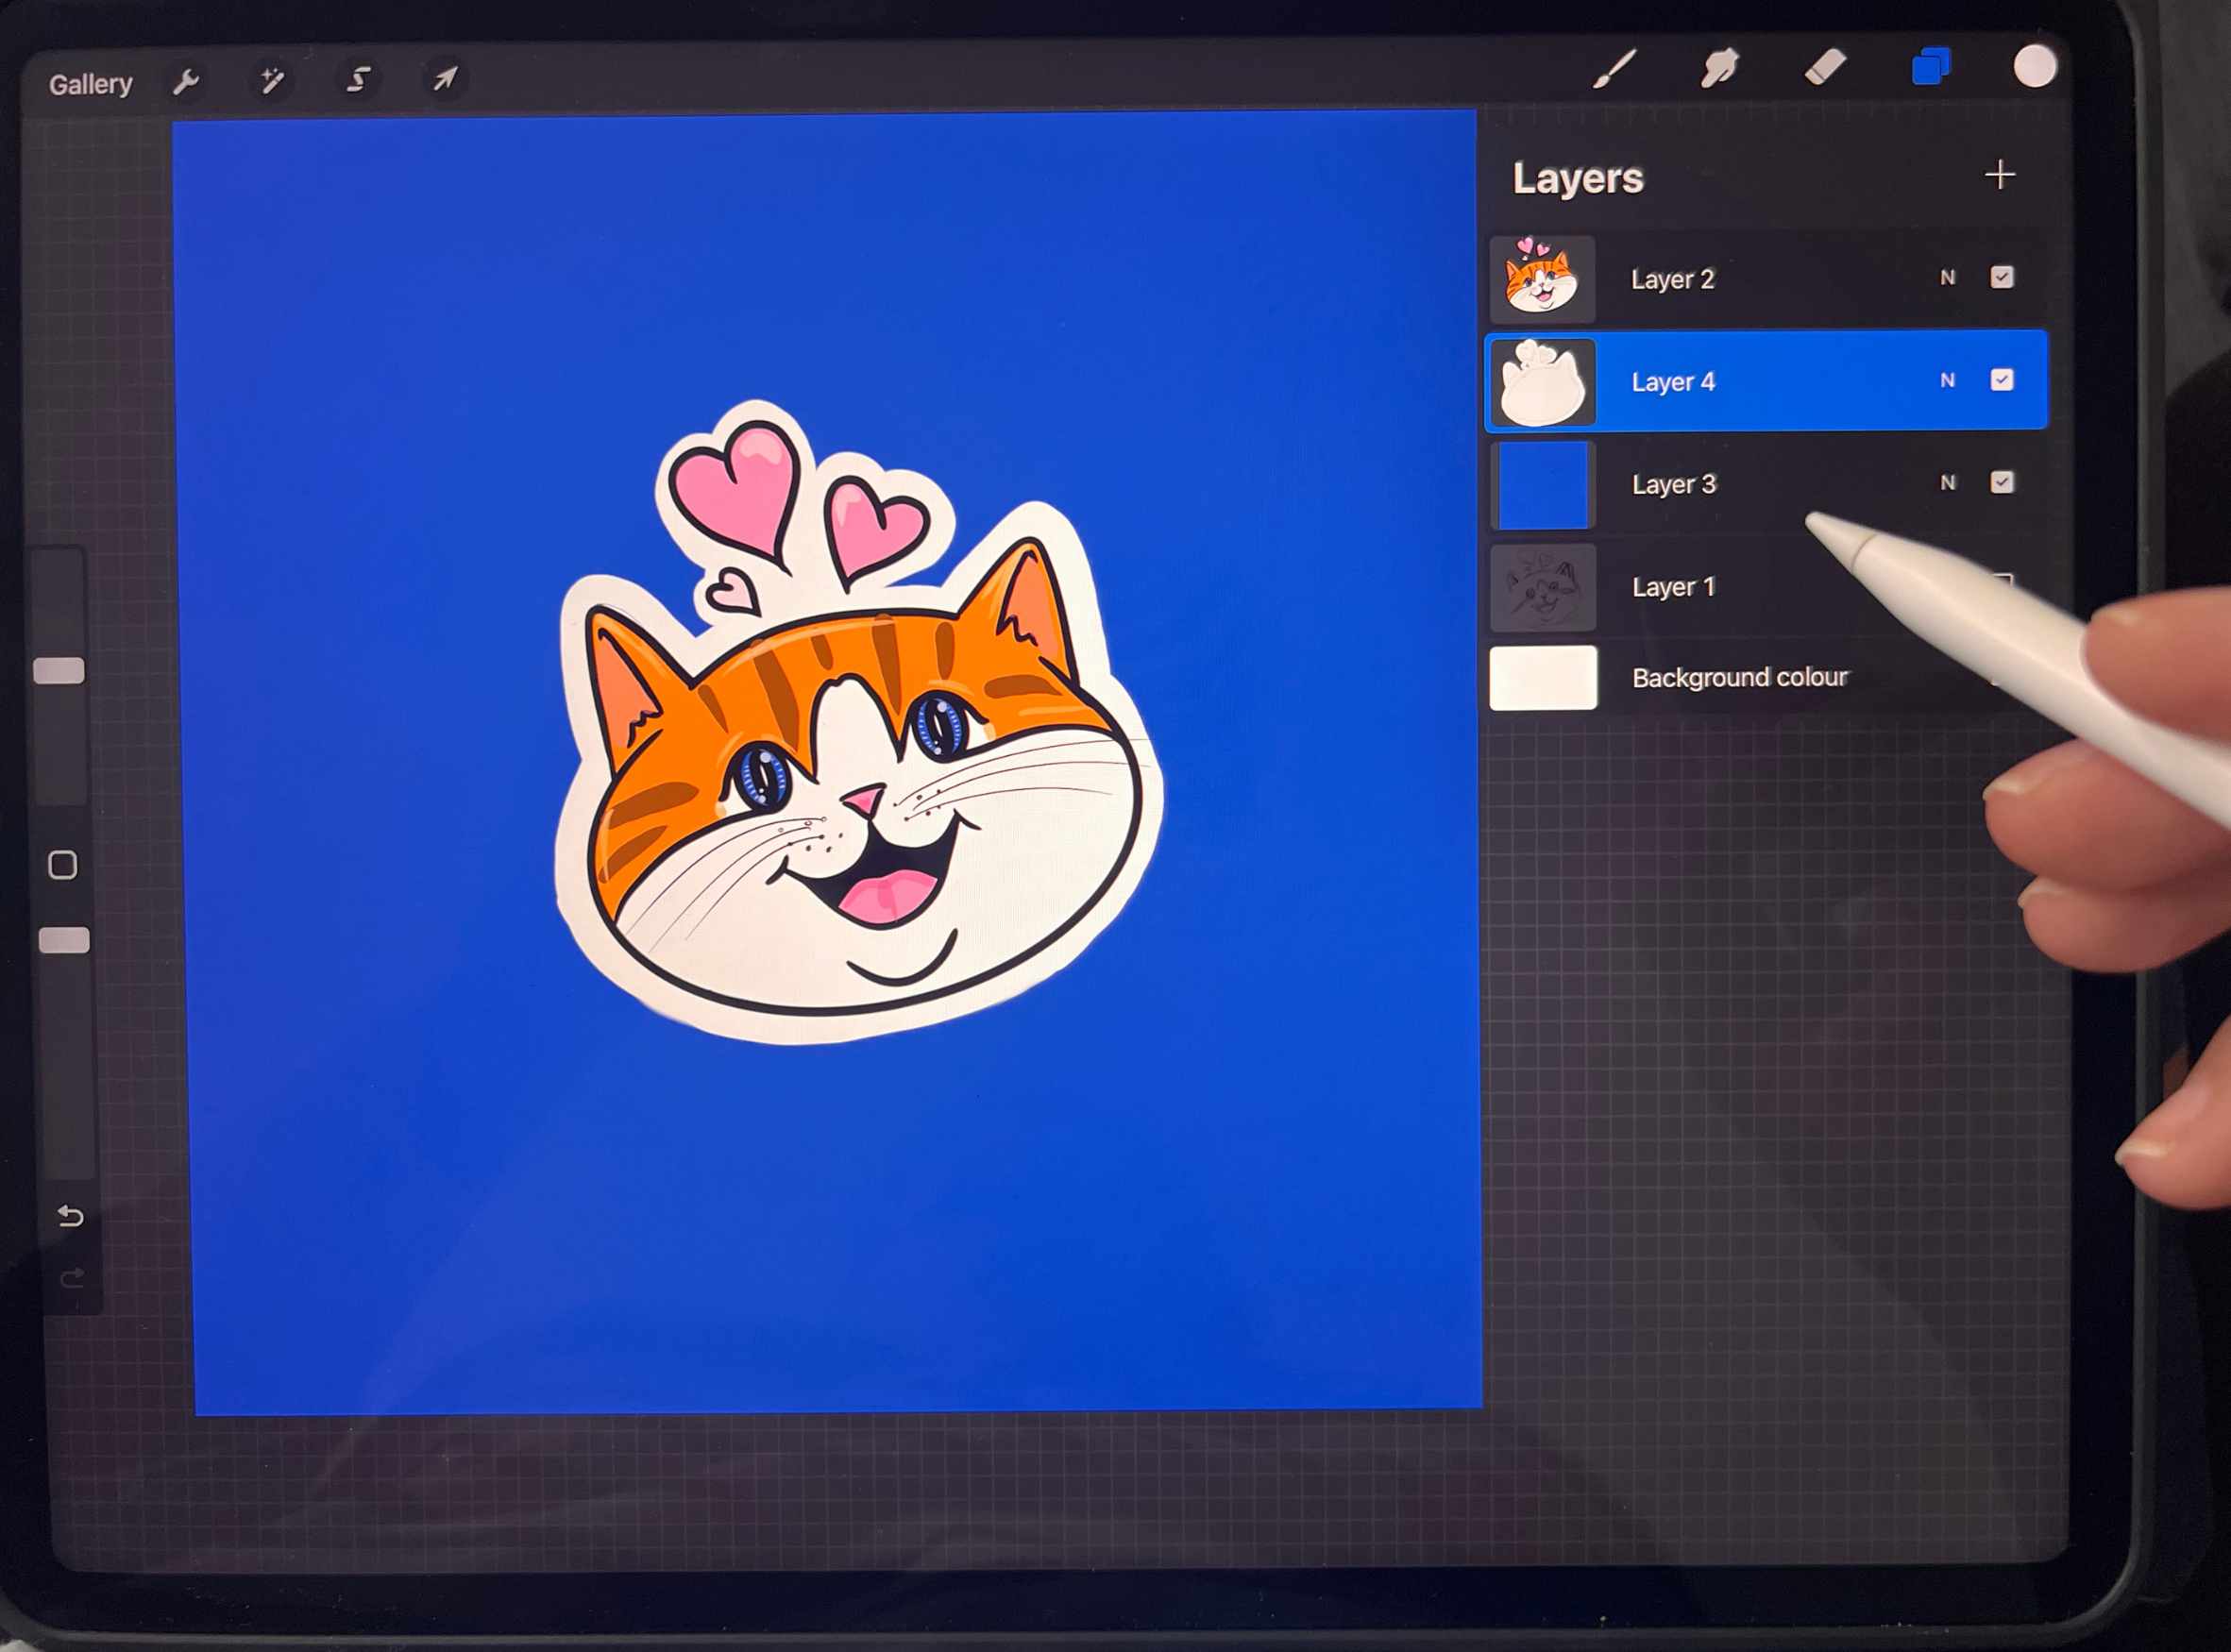Open the Transform arrow tool
Viewport: 2231px width, 1652px height.
pos(446,78)
